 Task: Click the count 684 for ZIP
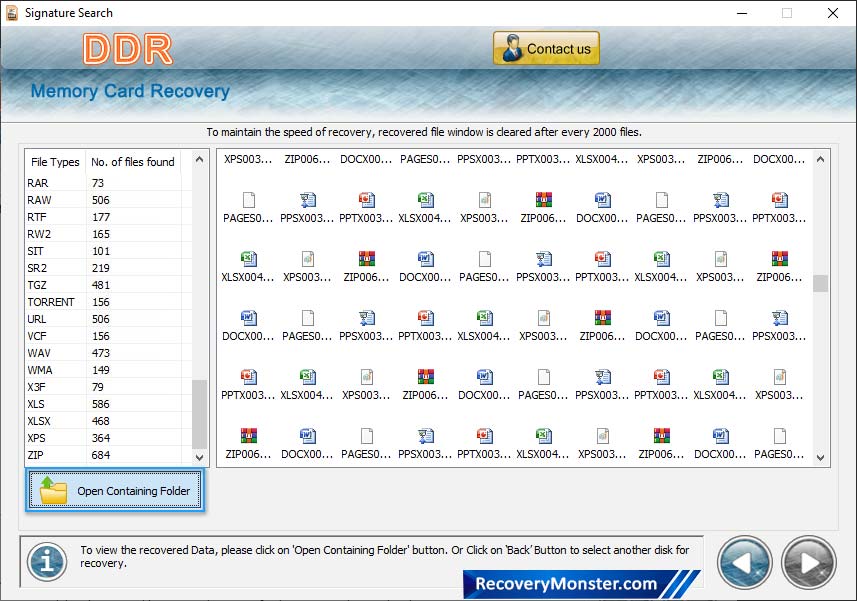[x=101, y=455]
